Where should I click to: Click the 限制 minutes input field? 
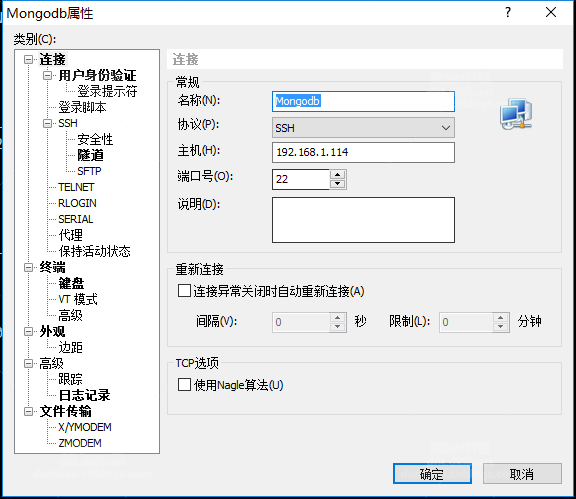click(x=466, y=322)
